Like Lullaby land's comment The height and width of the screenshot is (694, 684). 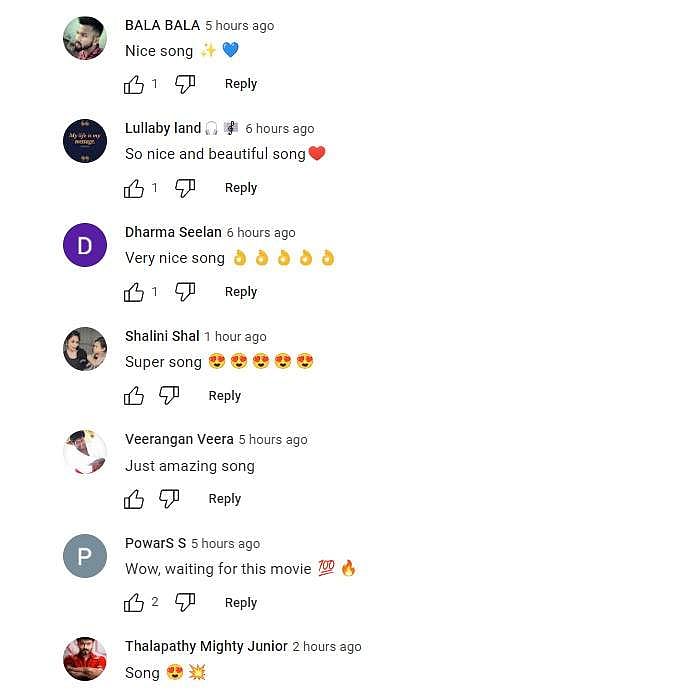coord(134,189)
